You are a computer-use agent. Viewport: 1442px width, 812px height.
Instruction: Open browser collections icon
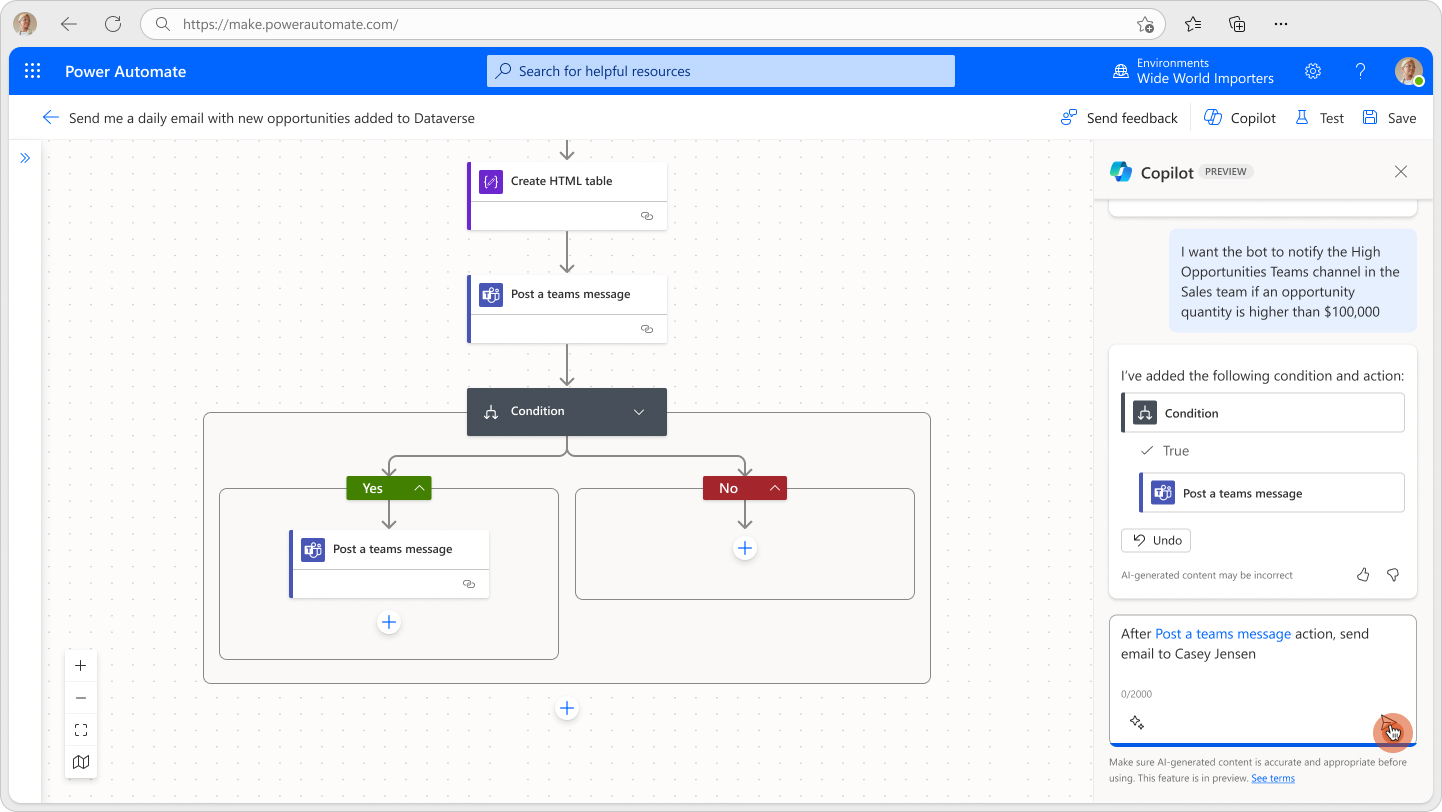point(1237,24)
